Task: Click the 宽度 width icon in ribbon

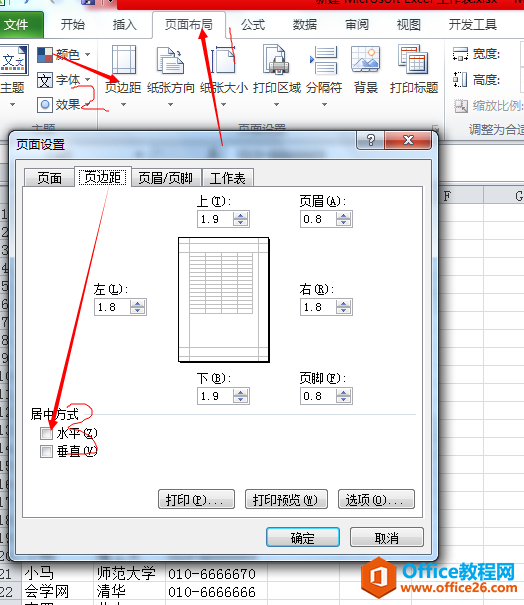Action: (460, 54)
